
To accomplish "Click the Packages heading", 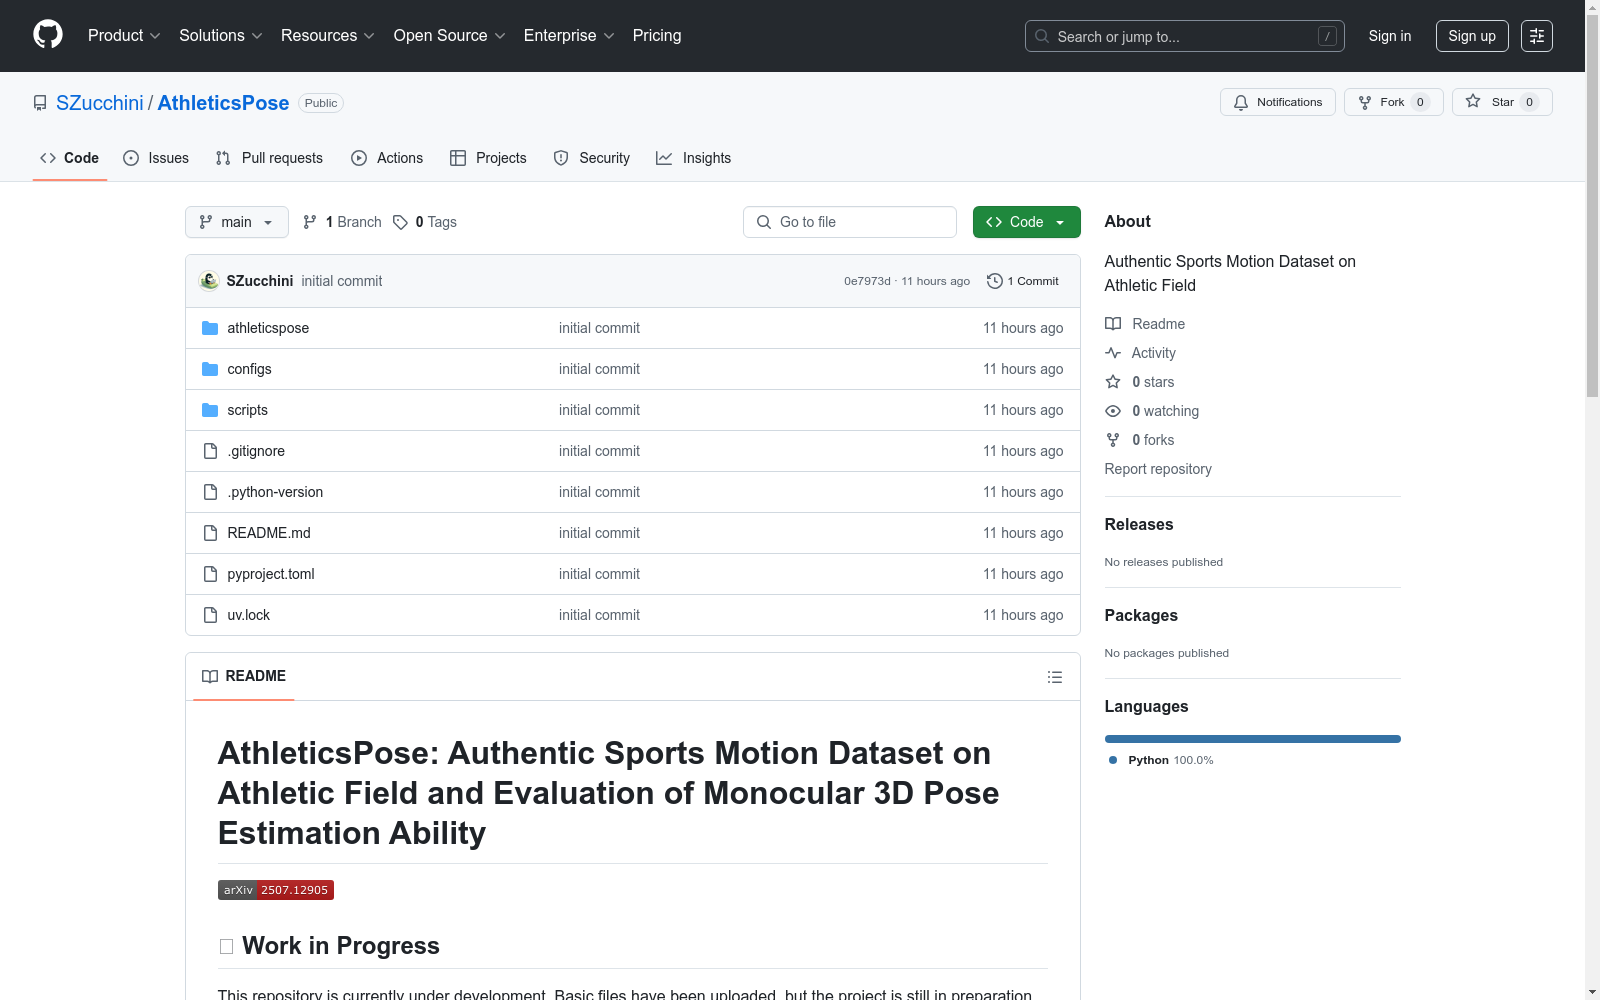I will [x=1141, y=615].
